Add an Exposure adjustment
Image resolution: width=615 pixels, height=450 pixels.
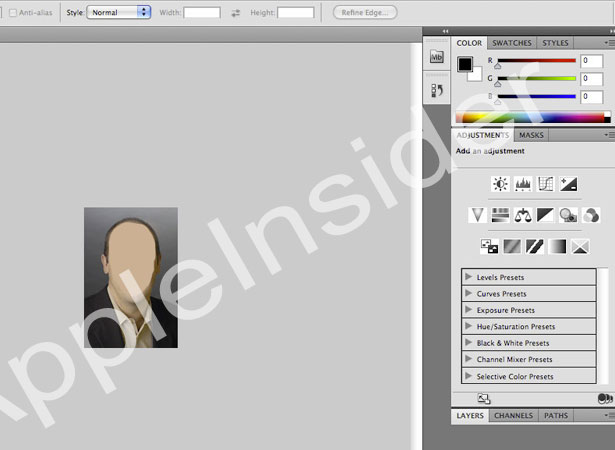click(x=568, y=184)
